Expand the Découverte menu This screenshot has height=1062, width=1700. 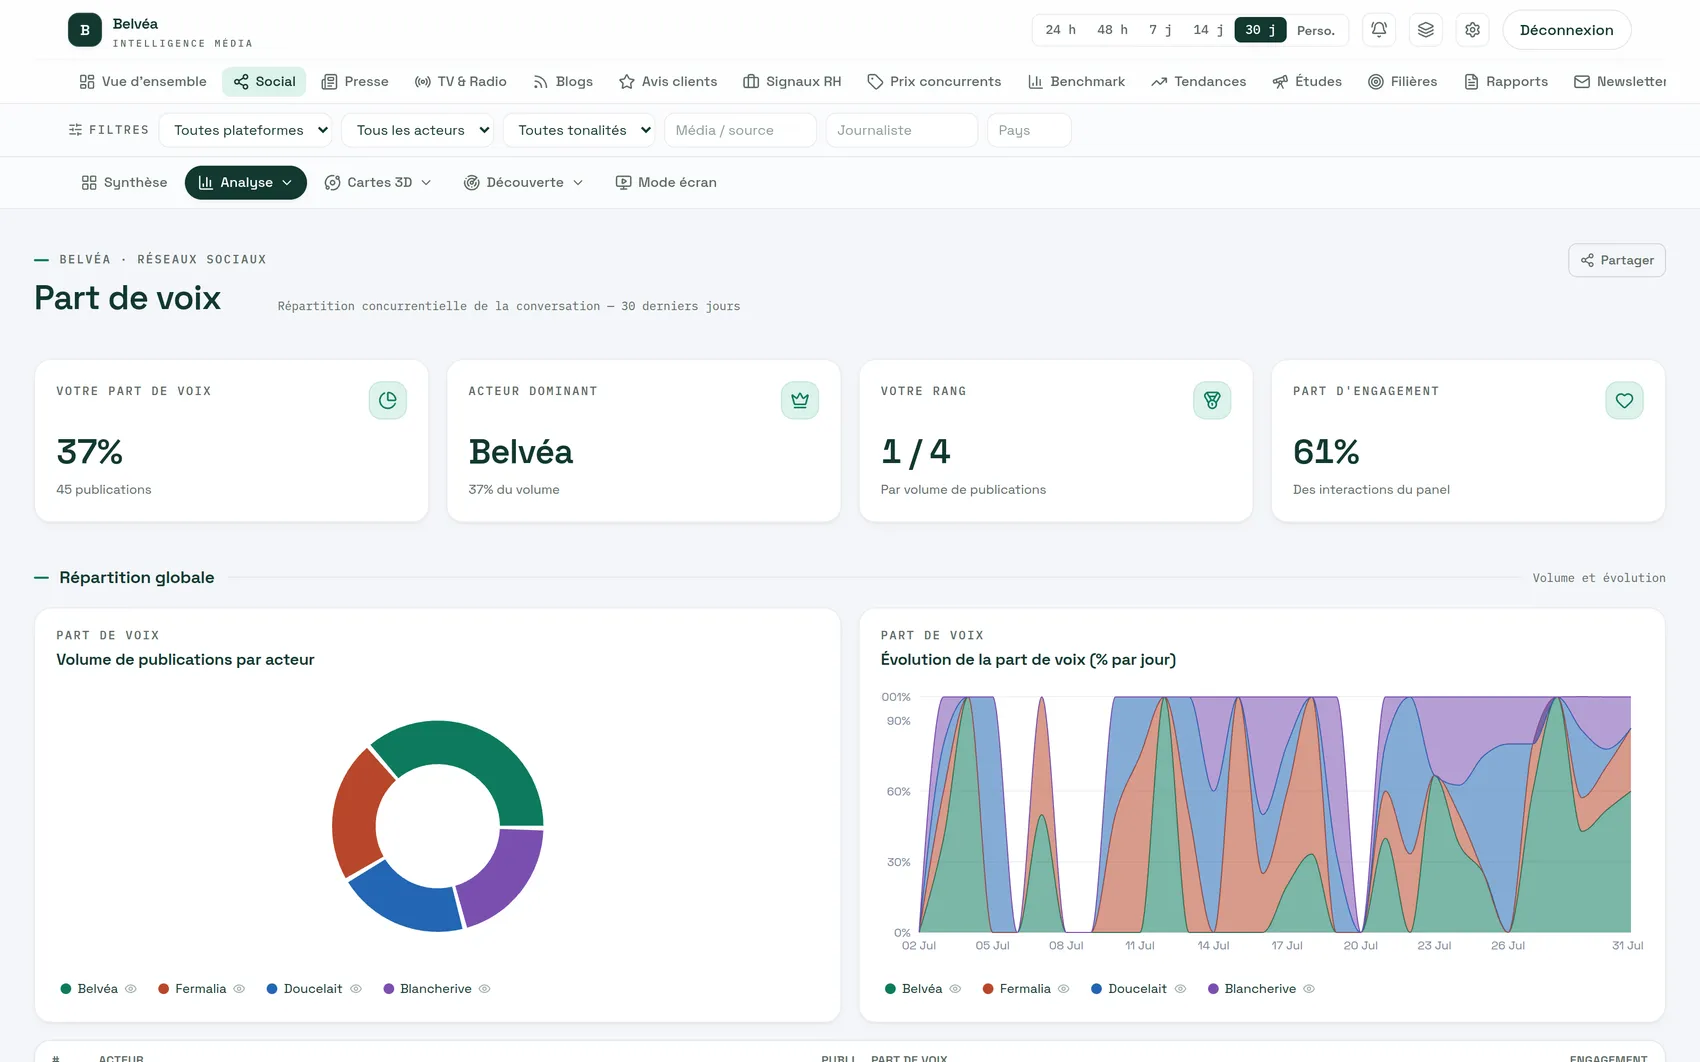click(x=523, y=182)
